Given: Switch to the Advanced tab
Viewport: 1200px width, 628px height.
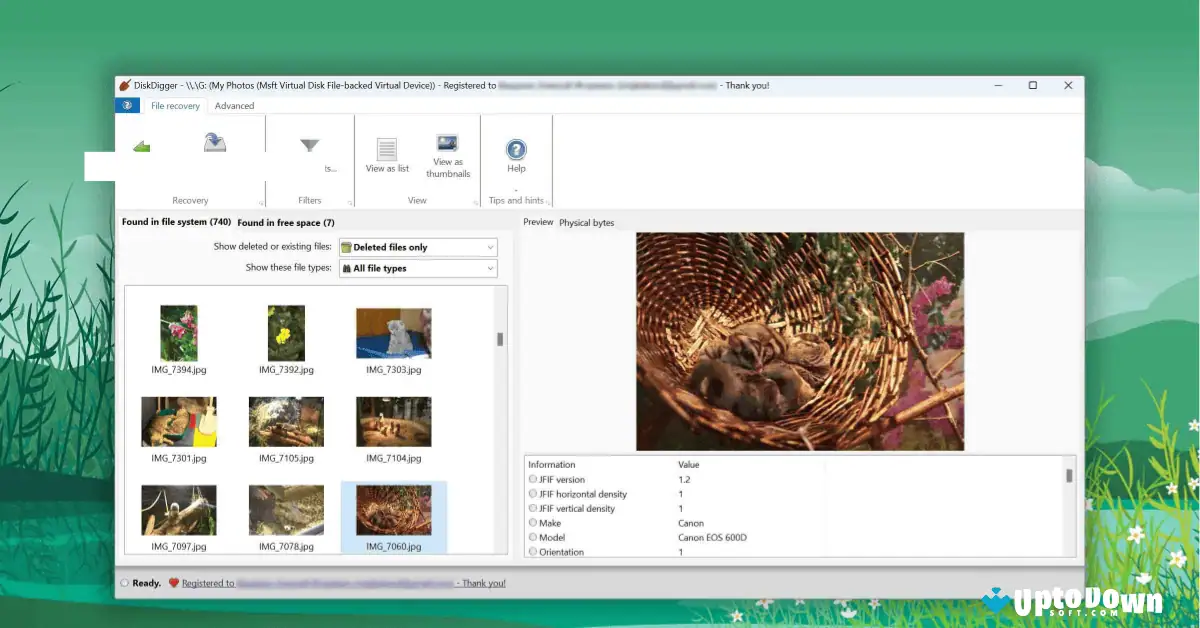Looking at the screenshot, I should pyautogui.click(x=234, y=105).
